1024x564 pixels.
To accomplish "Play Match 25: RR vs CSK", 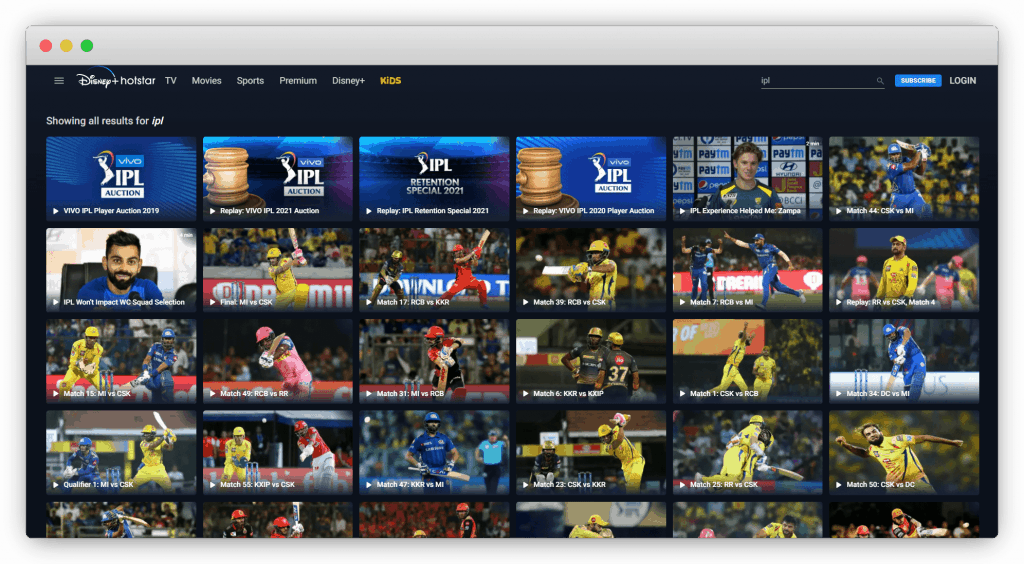I will click(x=747, y=452).
